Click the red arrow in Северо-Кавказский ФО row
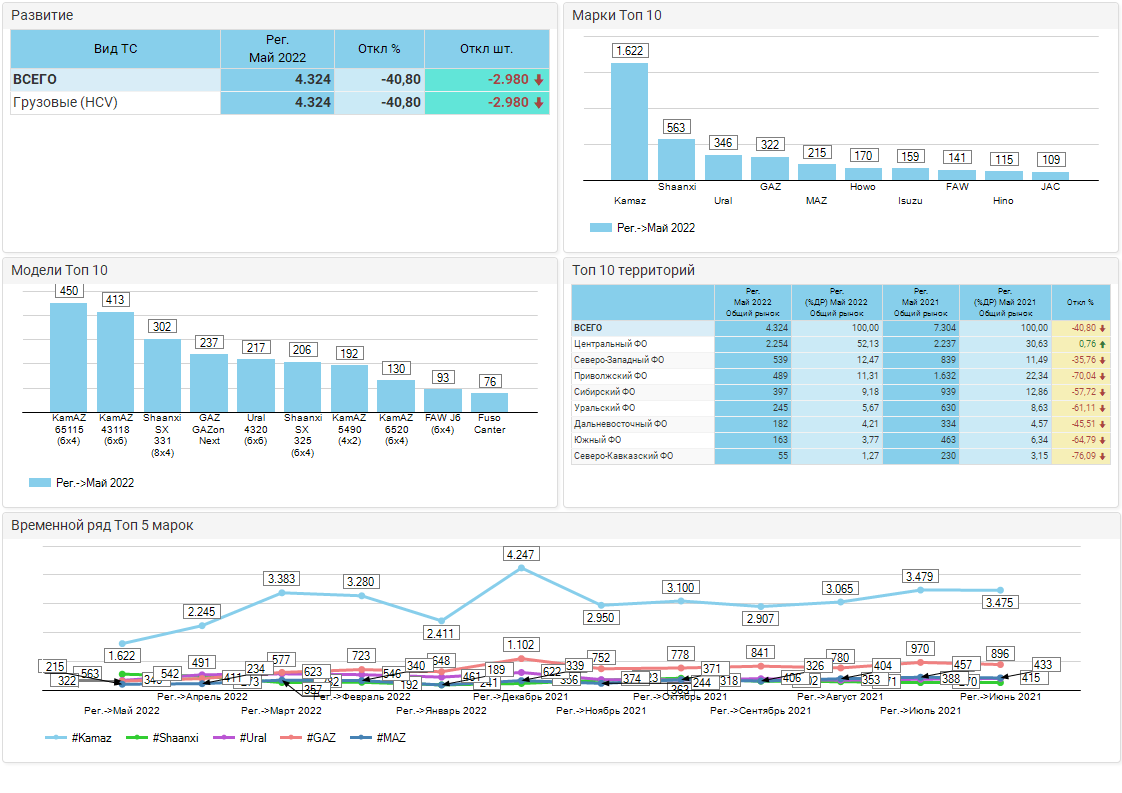Viewport: 1122px width, 793px height. coord(1102,456)
